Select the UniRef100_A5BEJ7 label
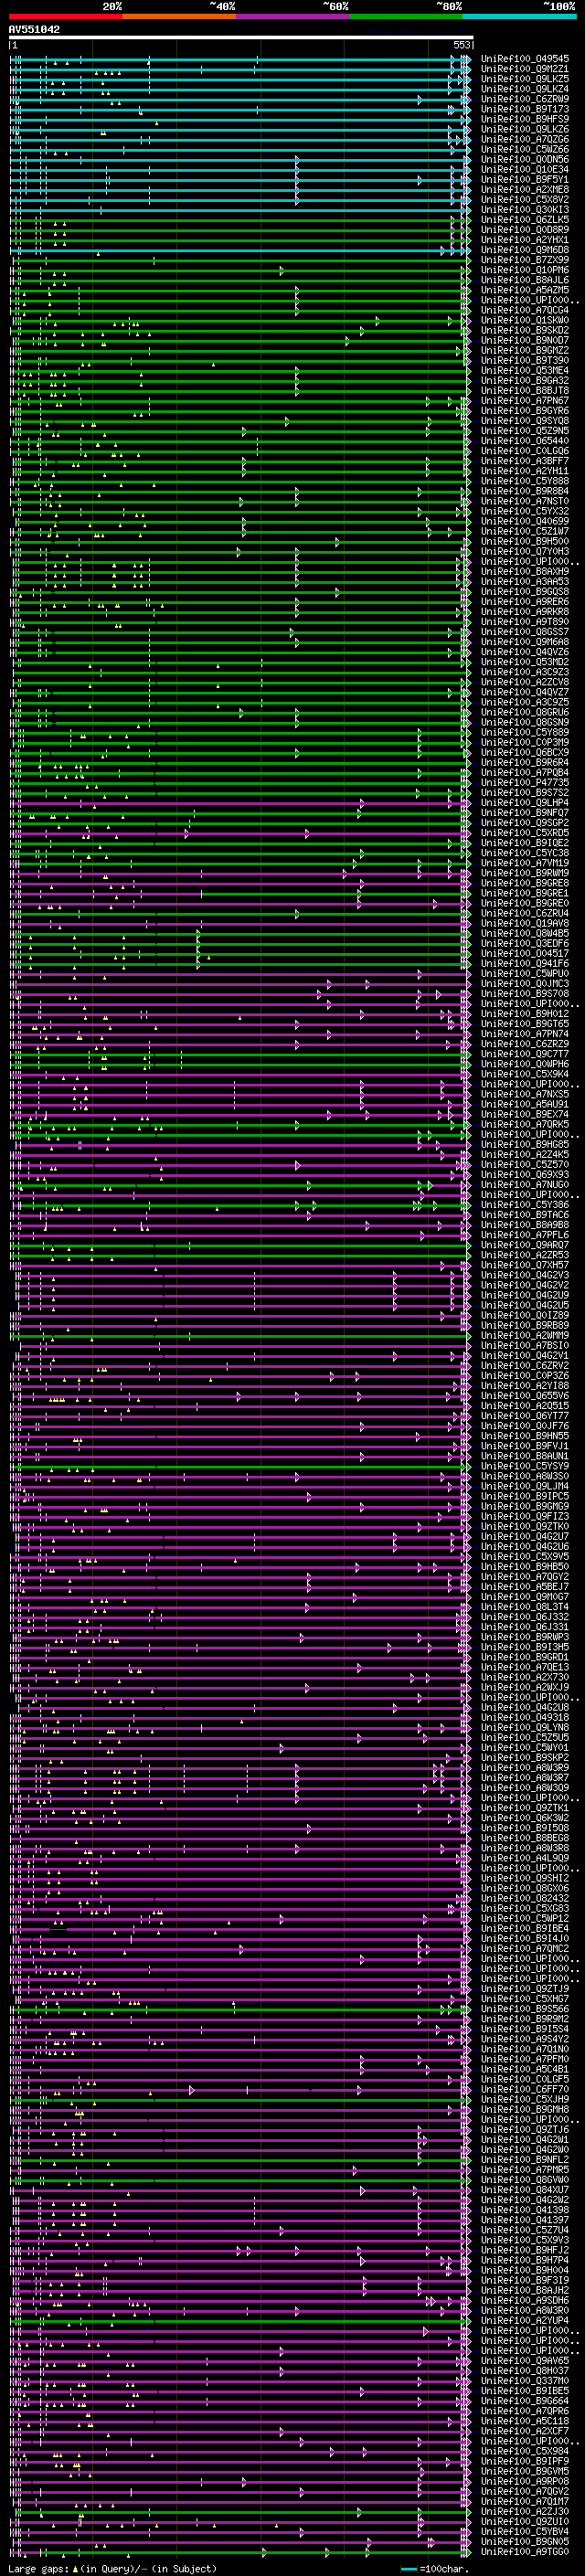The width and height of the screenshot is (585, 2576). (525, 1586)
